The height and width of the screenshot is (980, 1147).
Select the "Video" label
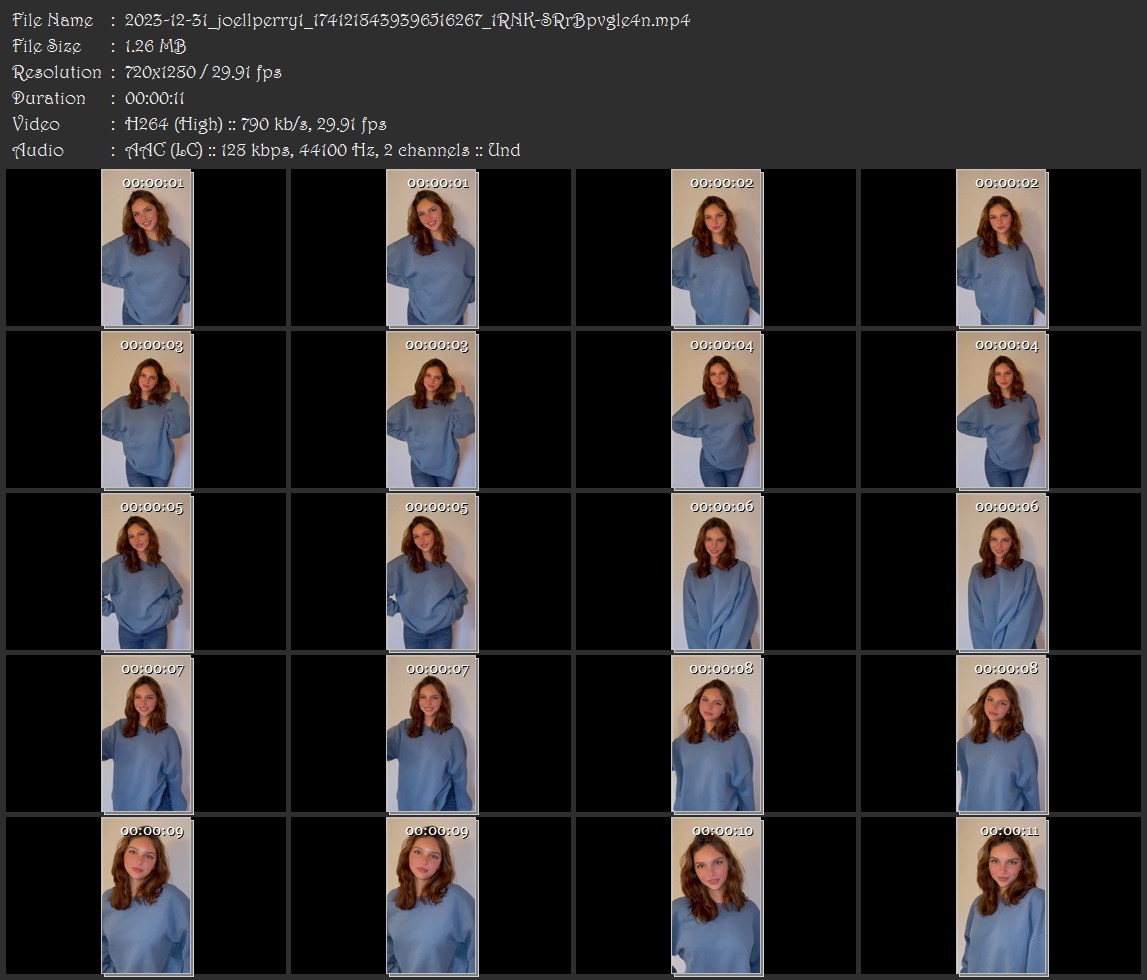36,124
